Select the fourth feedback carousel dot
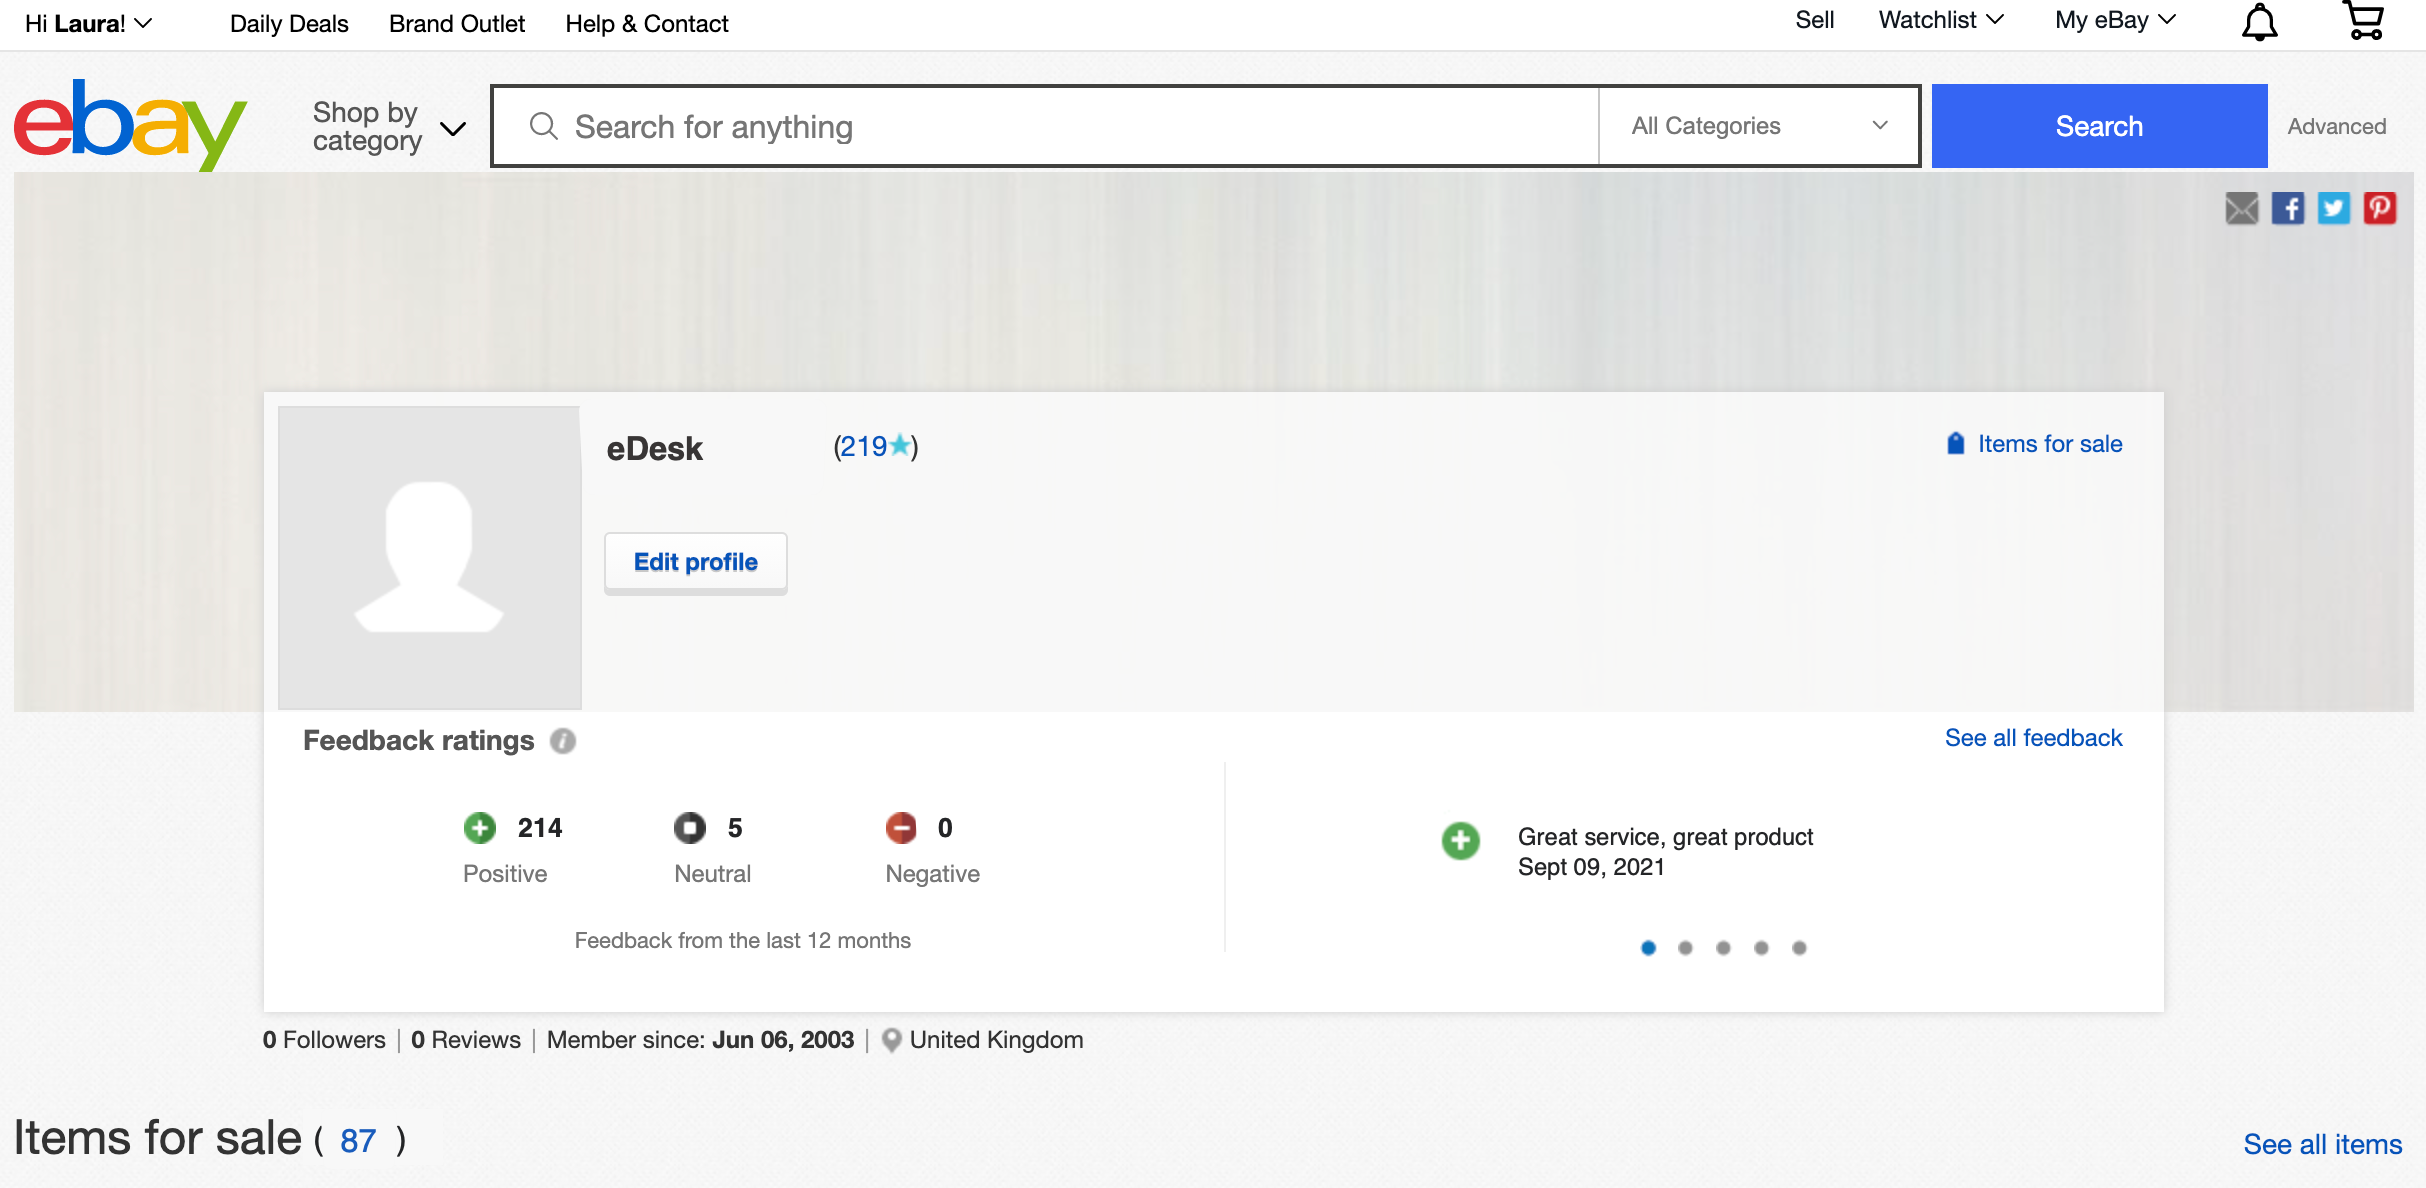Viewport: 2426px width, 1188px height. pos(1761,947)
